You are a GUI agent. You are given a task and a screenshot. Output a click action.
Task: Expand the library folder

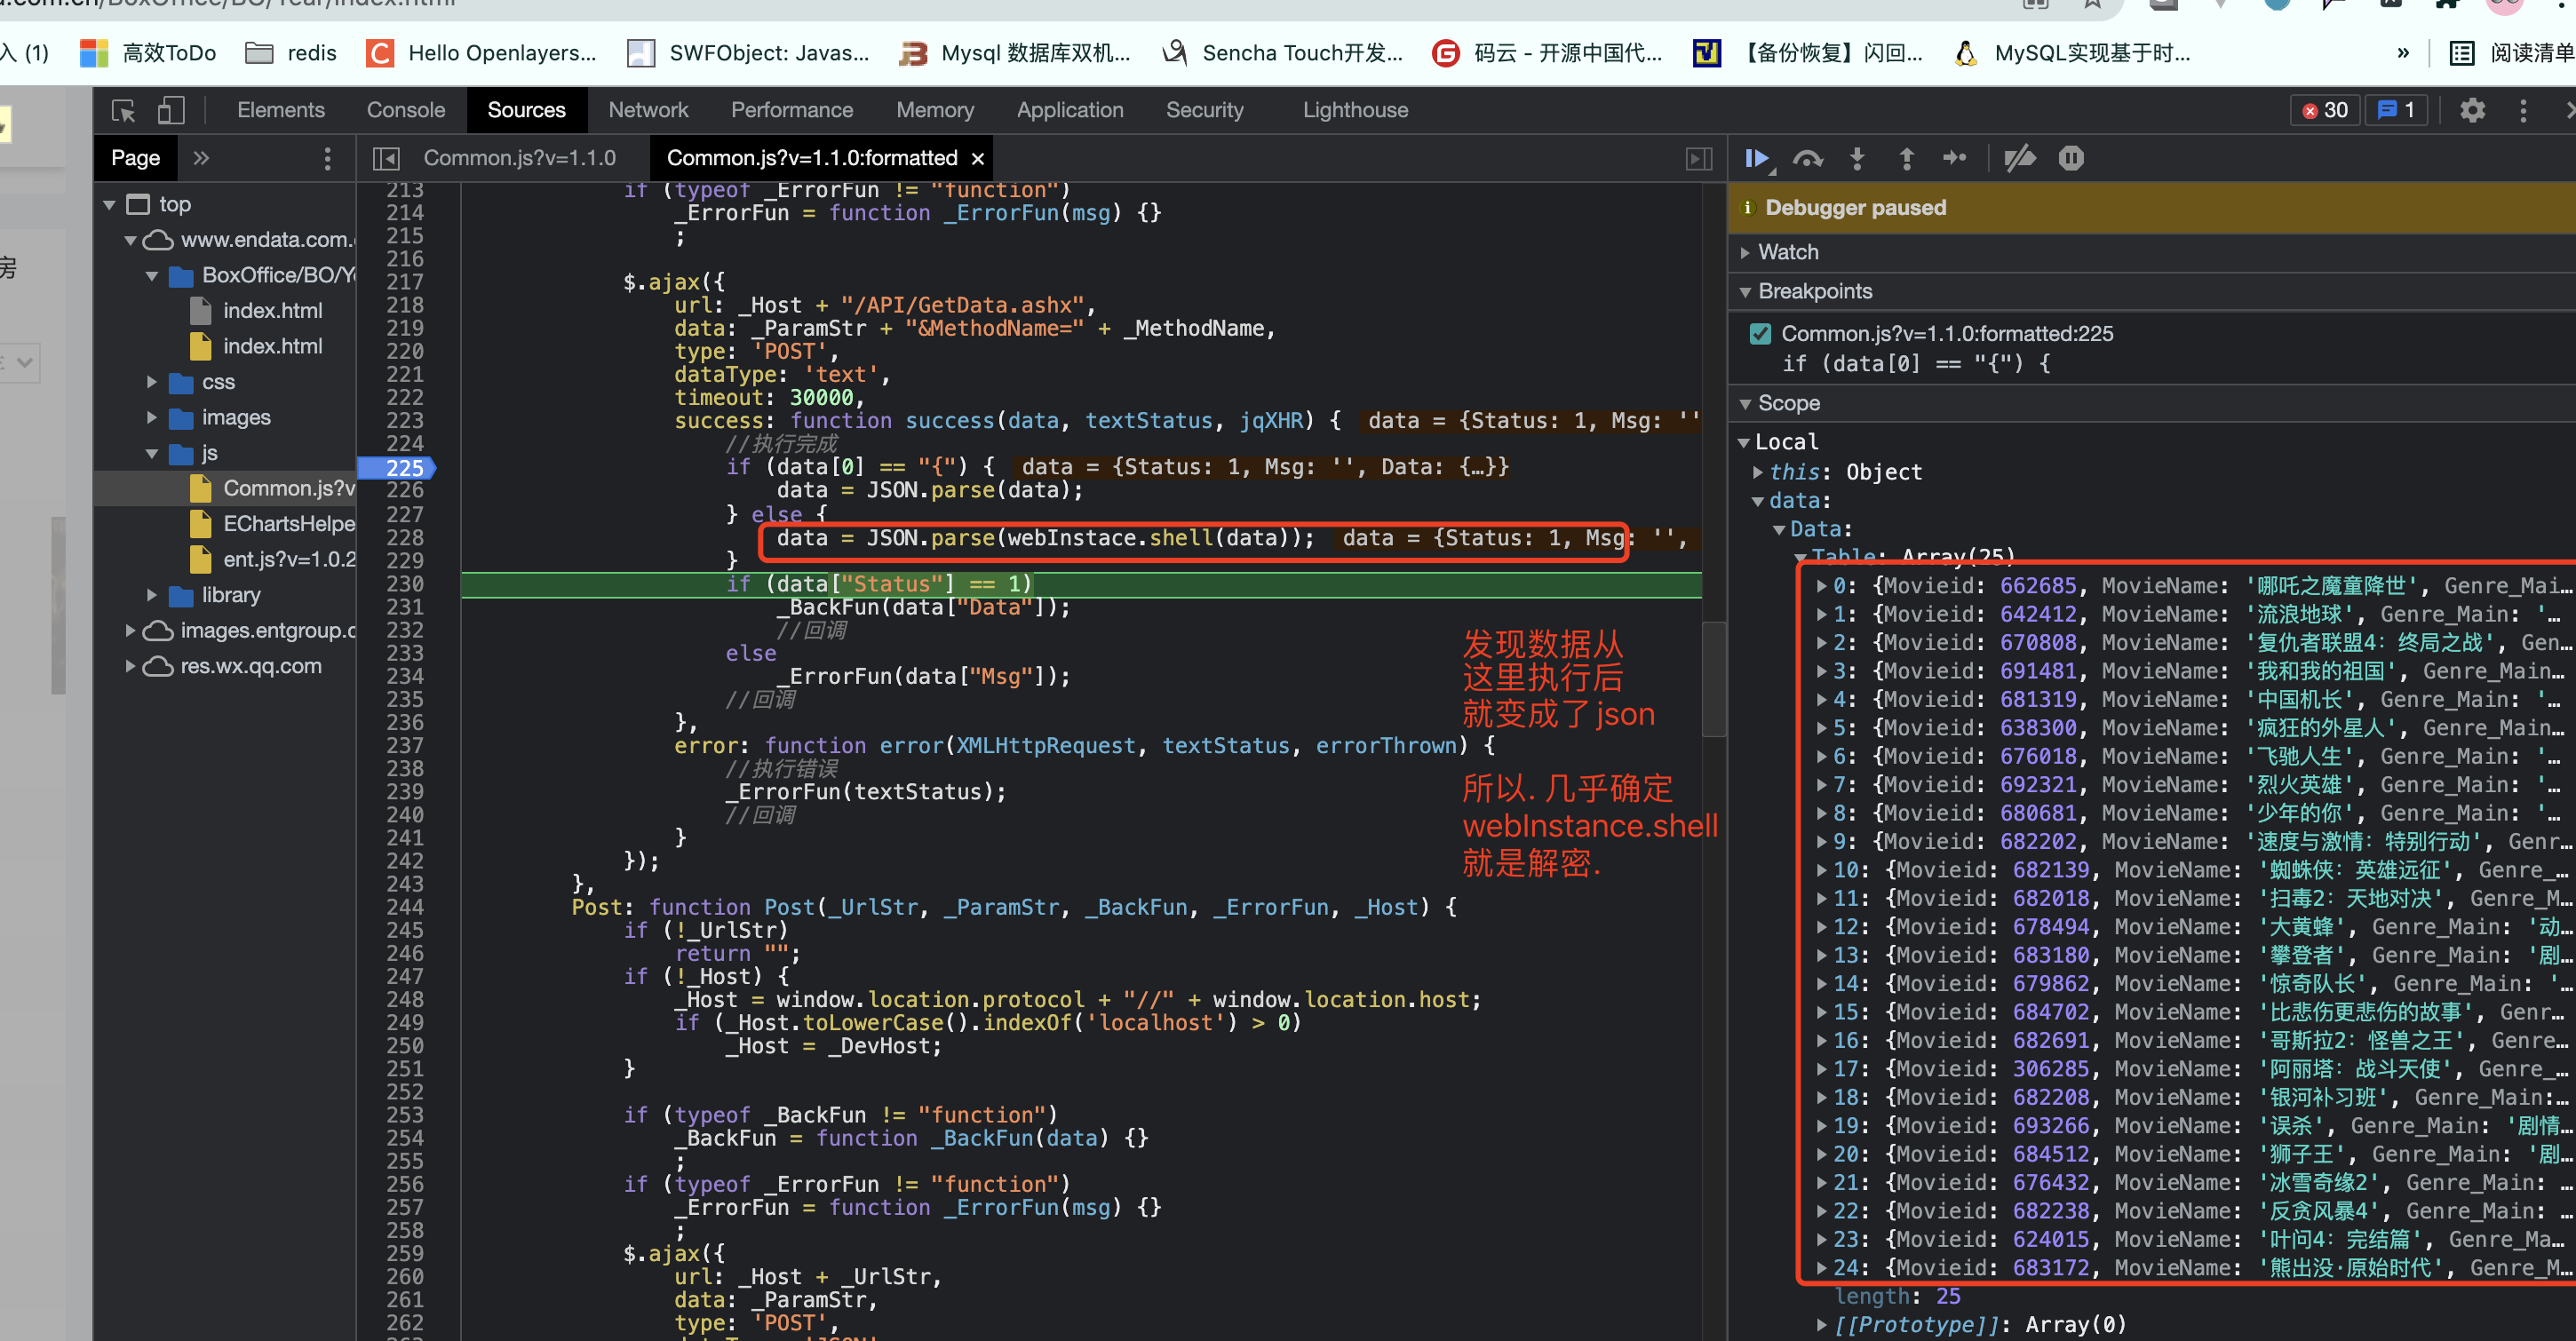[152, 595]
